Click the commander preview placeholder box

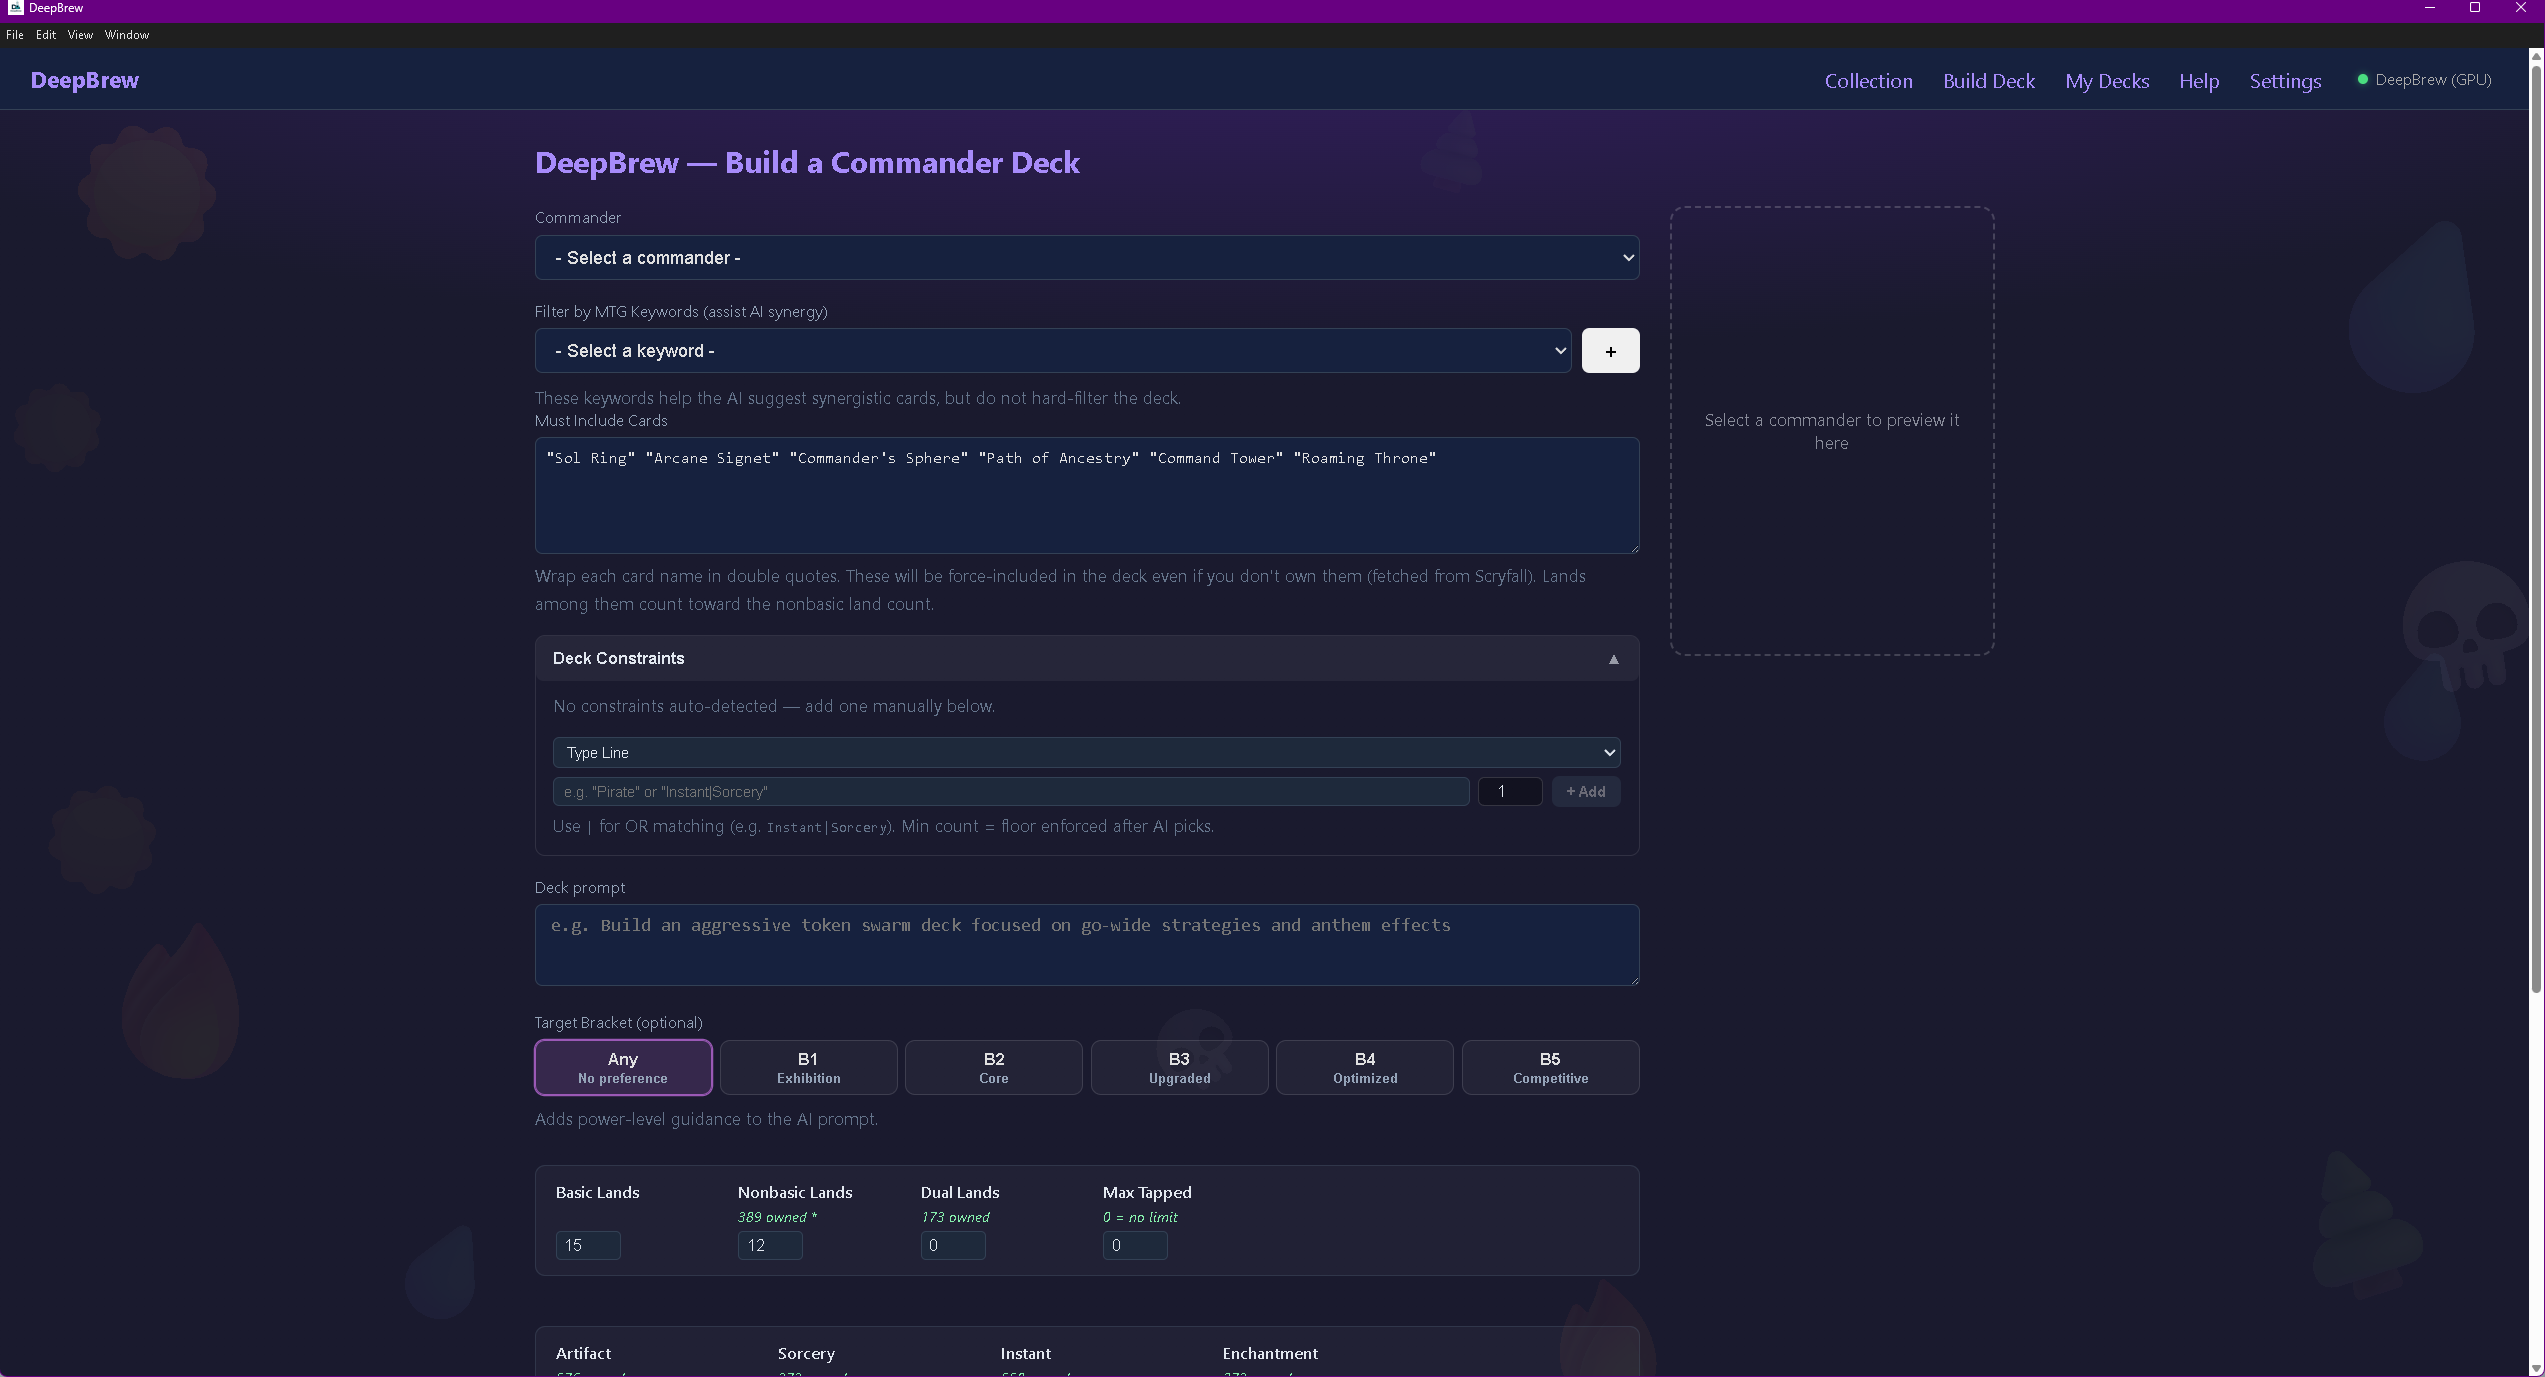(x=1832, y=431)
